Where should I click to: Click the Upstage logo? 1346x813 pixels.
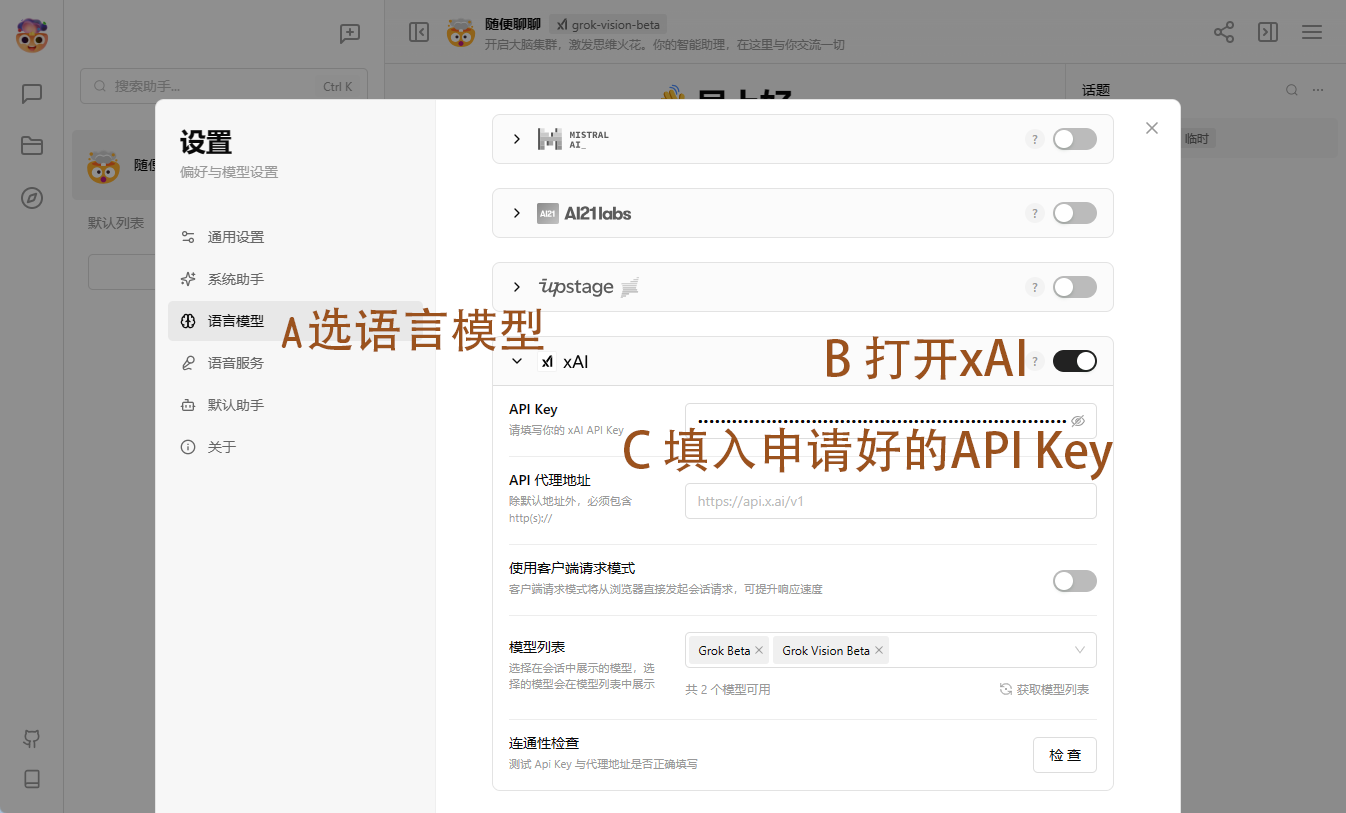[x=588, y=287]
